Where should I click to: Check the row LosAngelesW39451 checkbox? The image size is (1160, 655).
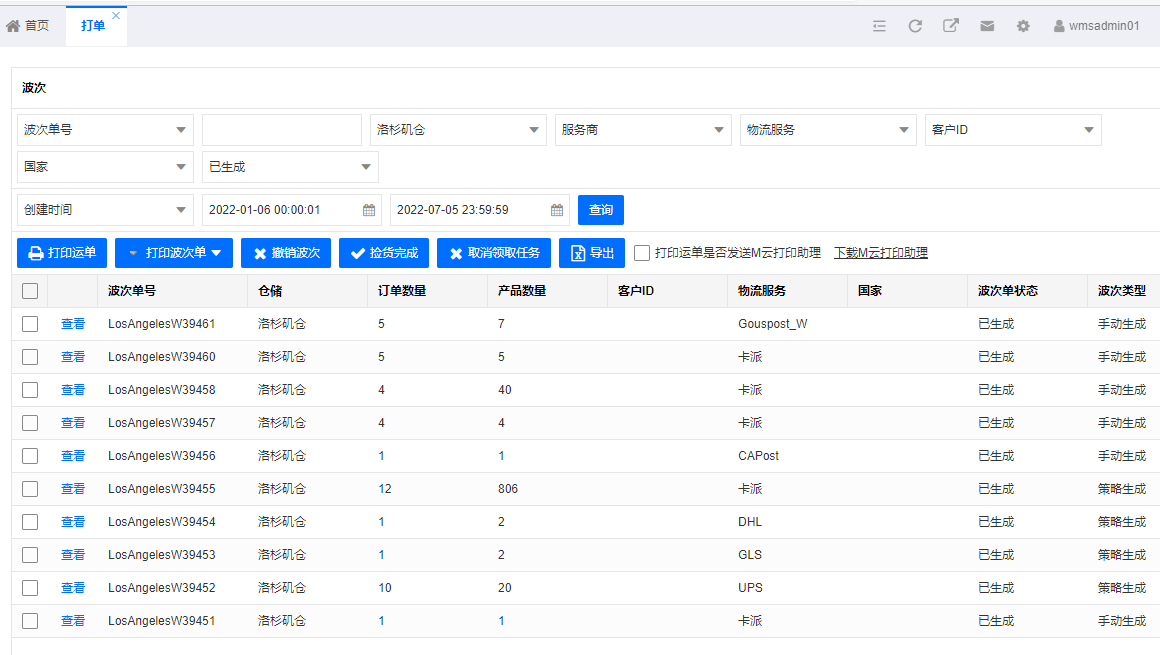pos(30,621)
